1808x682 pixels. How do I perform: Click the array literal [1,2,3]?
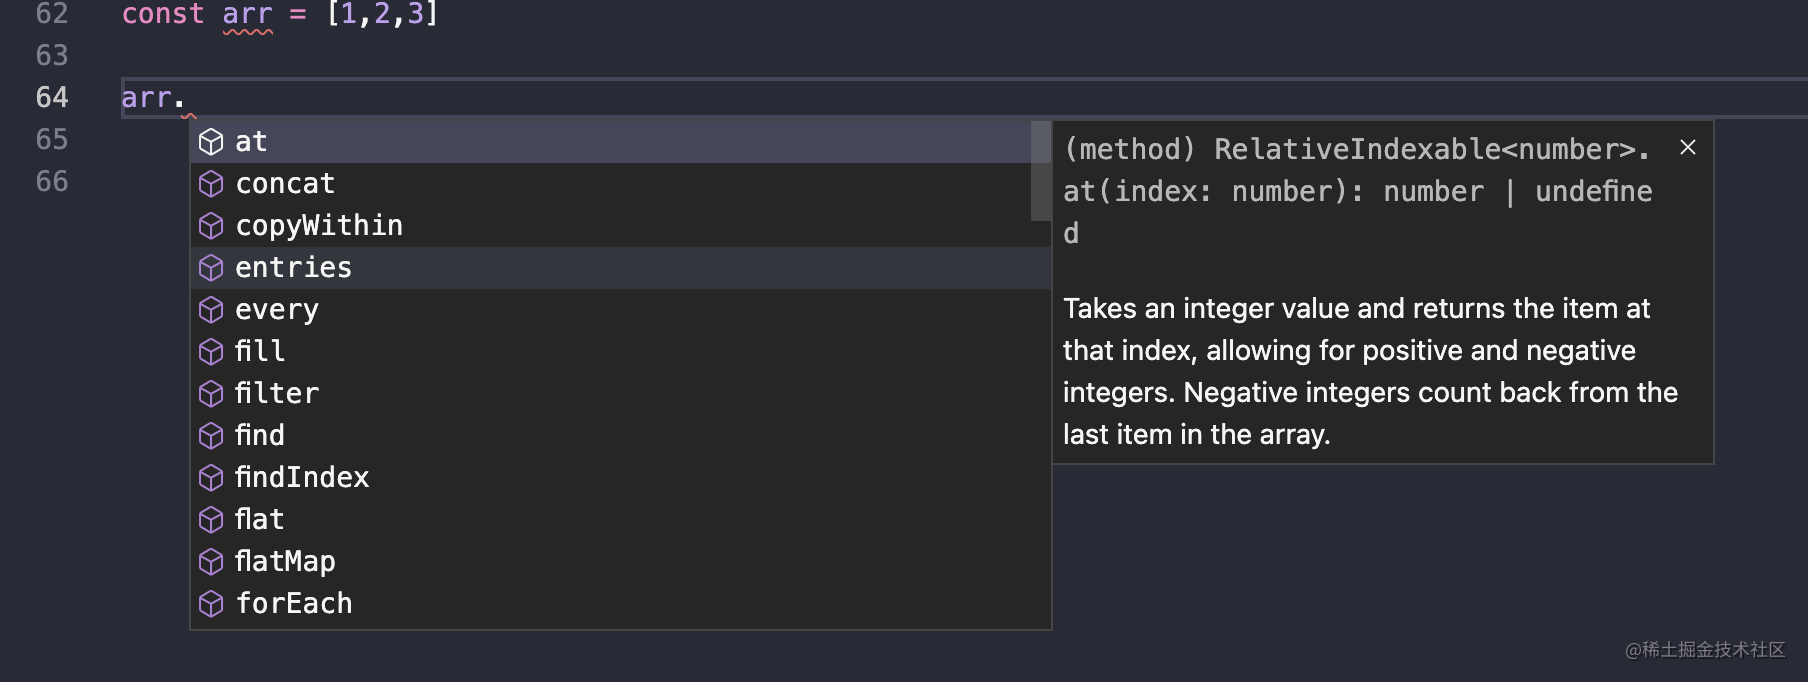[382, 14]
